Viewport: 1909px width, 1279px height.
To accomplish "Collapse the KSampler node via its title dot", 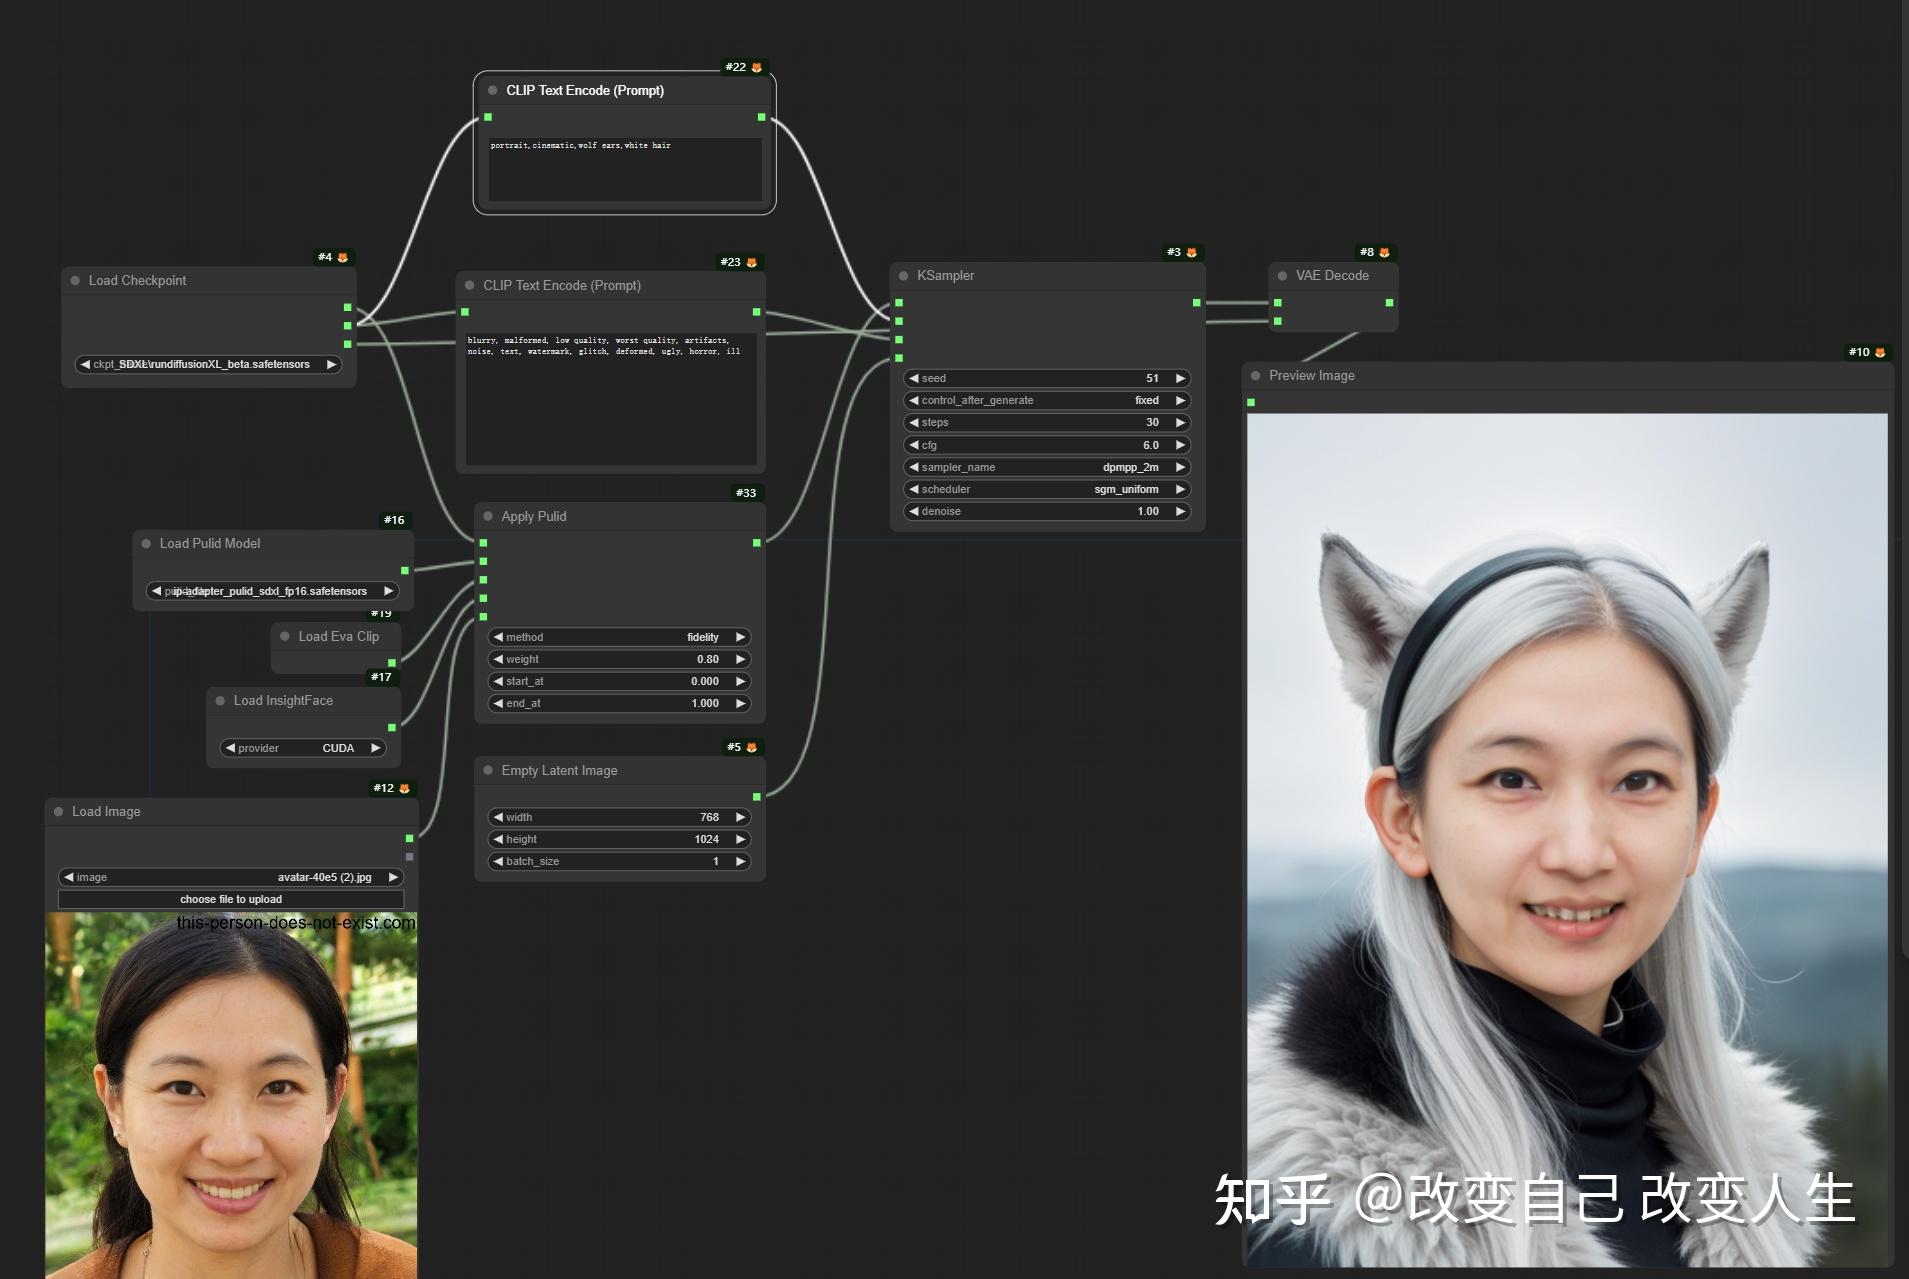I will pyautogui.click(x=904, y=276).
